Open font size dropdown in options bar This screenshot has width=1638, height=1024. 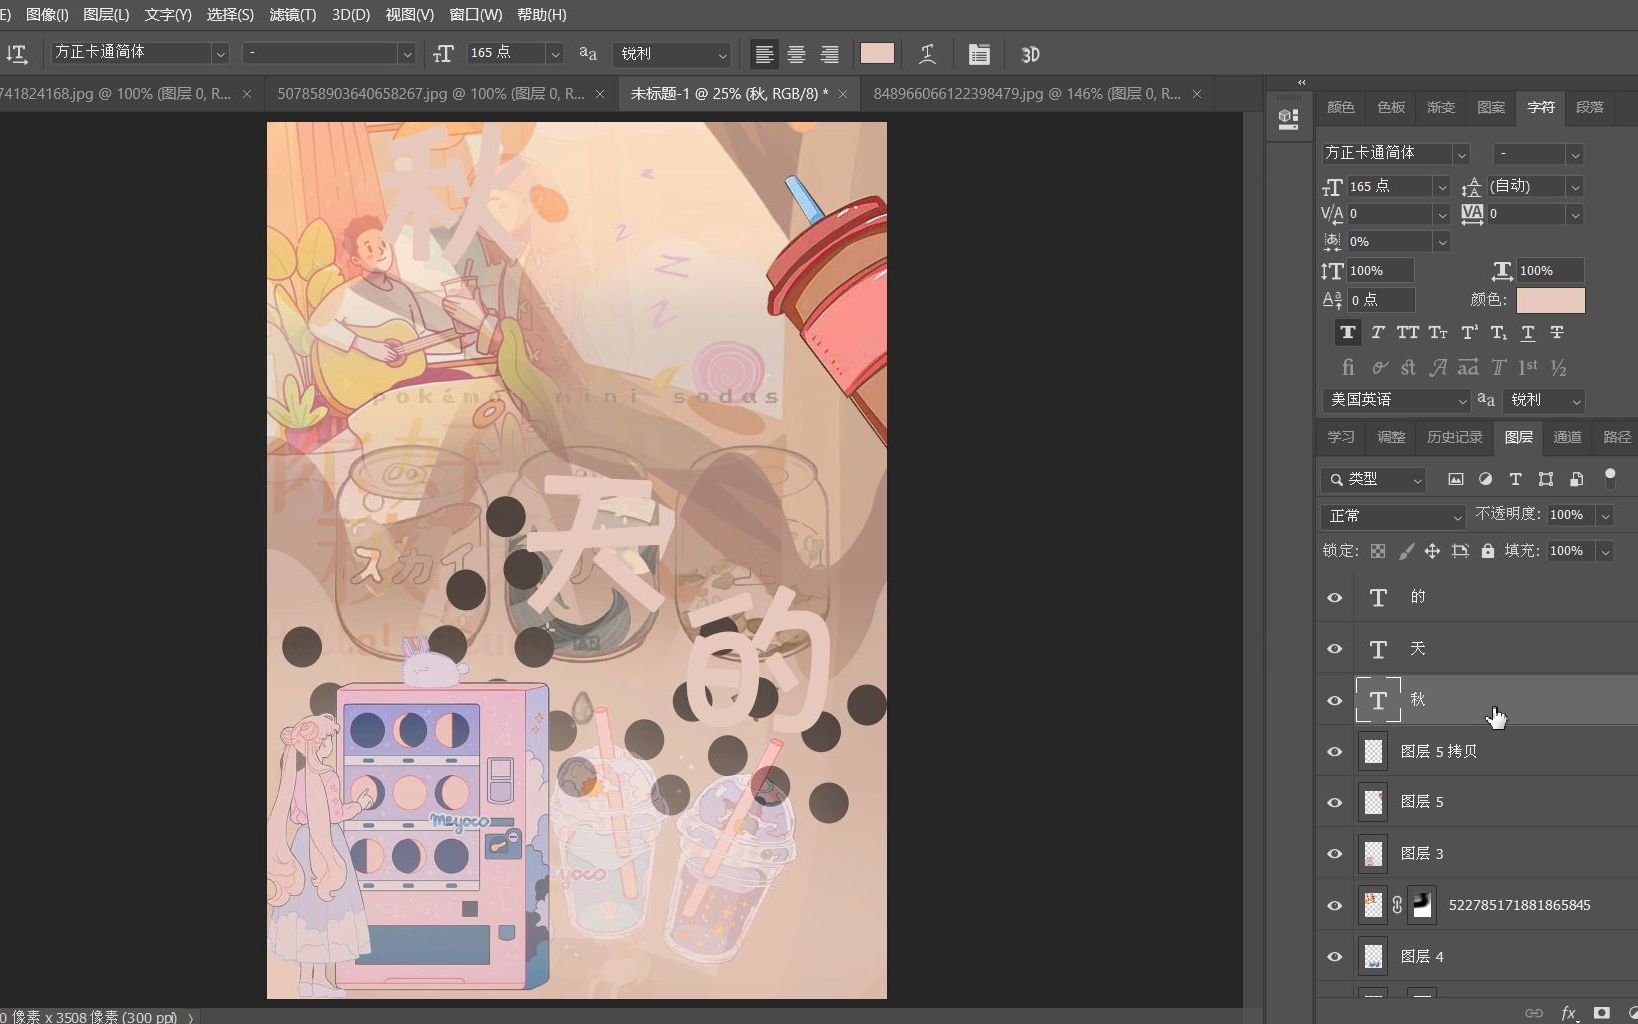point(555,53)
